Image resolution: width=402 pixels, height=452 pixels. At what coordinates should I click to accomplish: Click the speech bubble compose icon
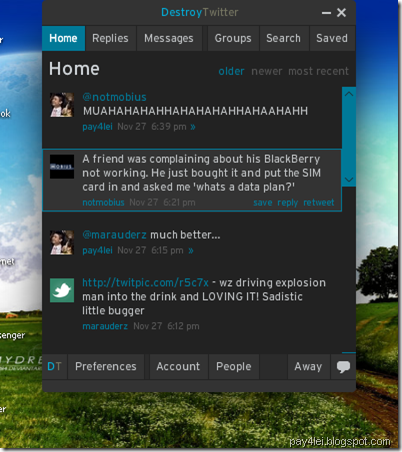(343, 367)
